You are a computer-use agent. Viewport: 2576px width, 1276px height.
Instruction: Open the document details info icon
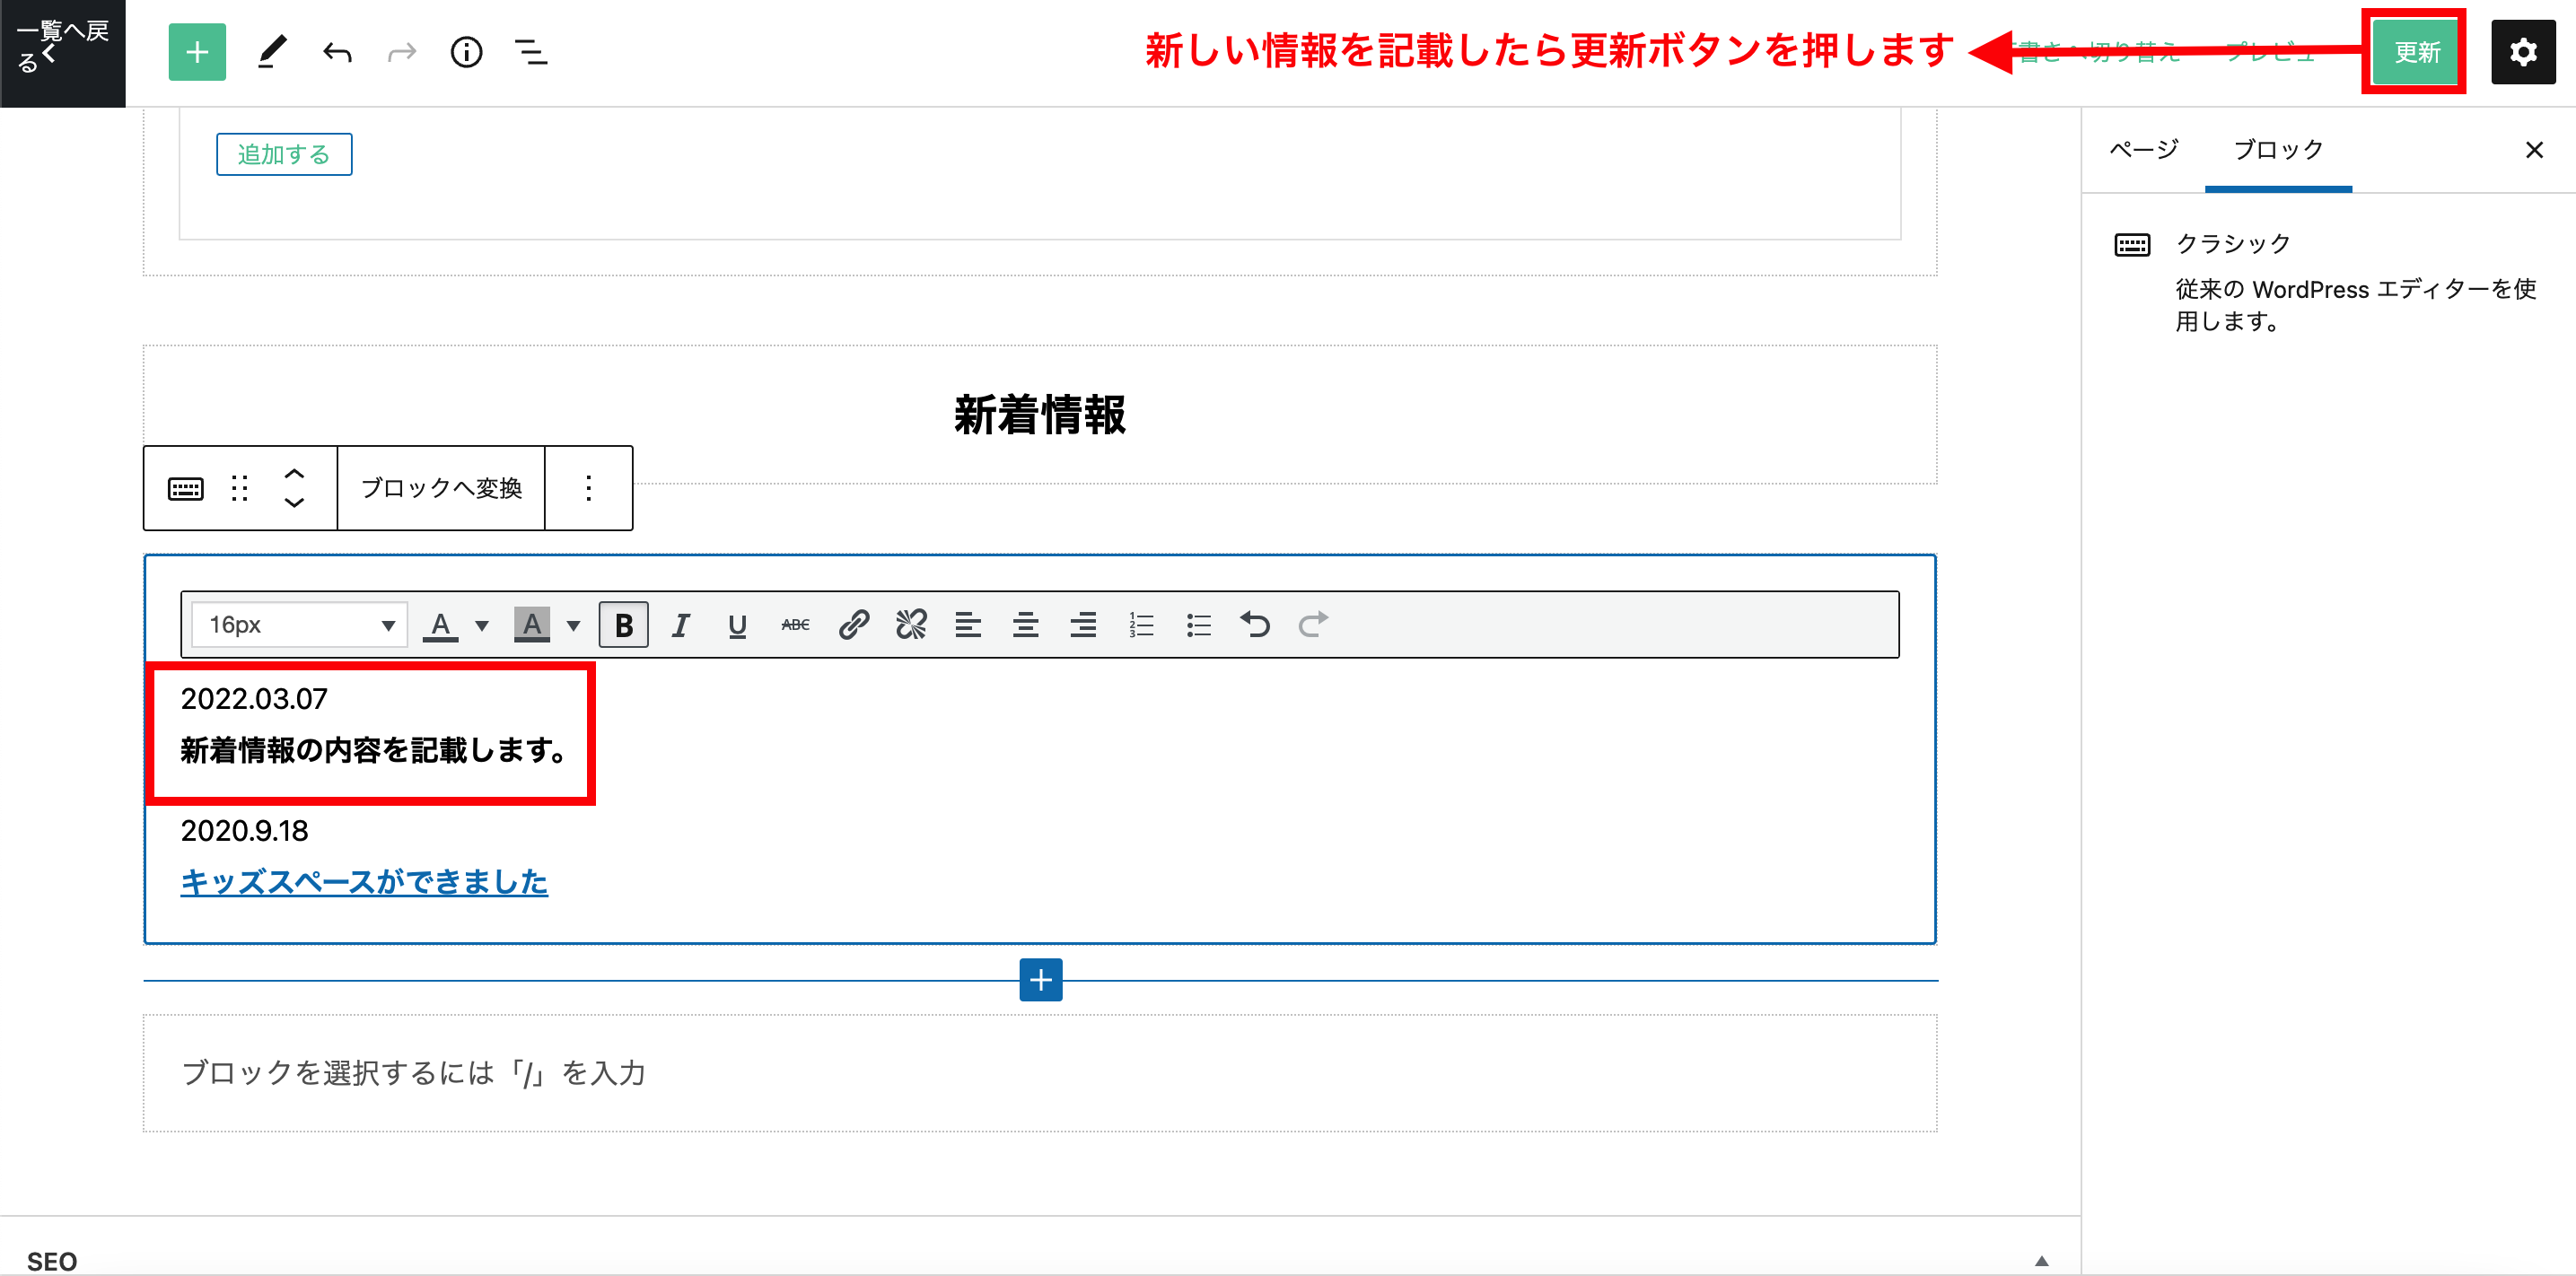(466, 52)
